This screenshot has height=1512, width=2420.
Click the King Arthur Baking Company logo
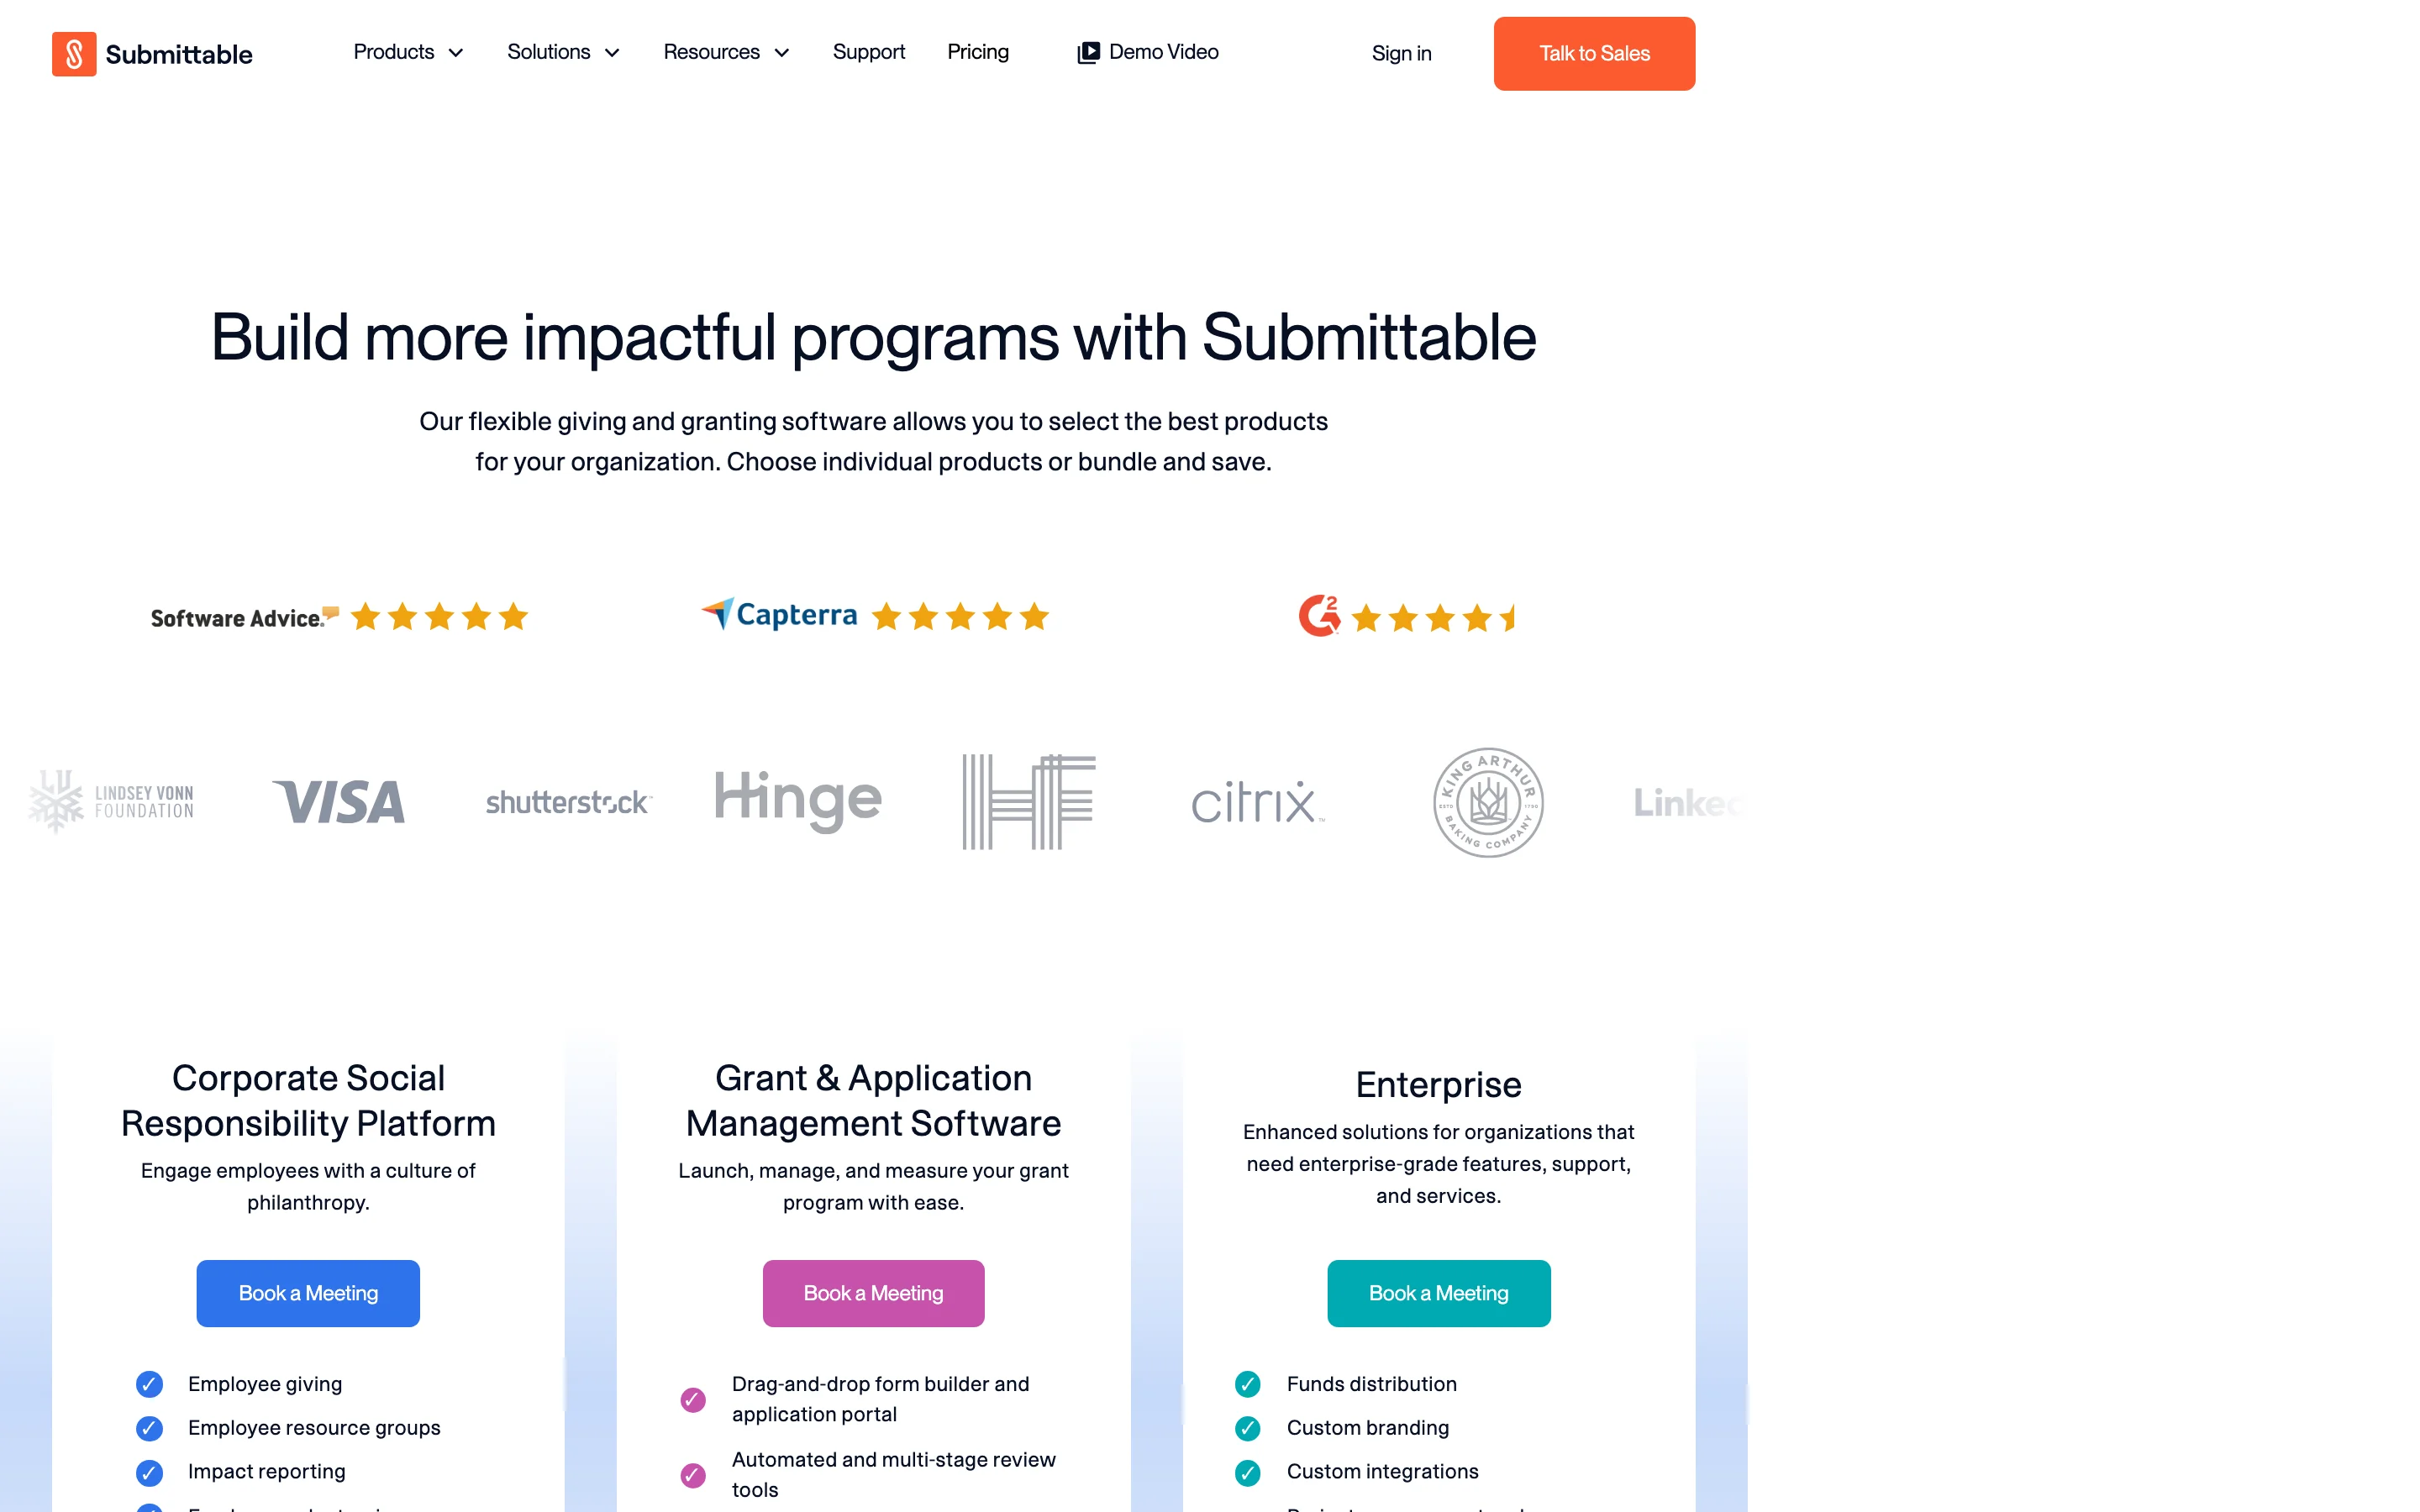coord(1488,802)
